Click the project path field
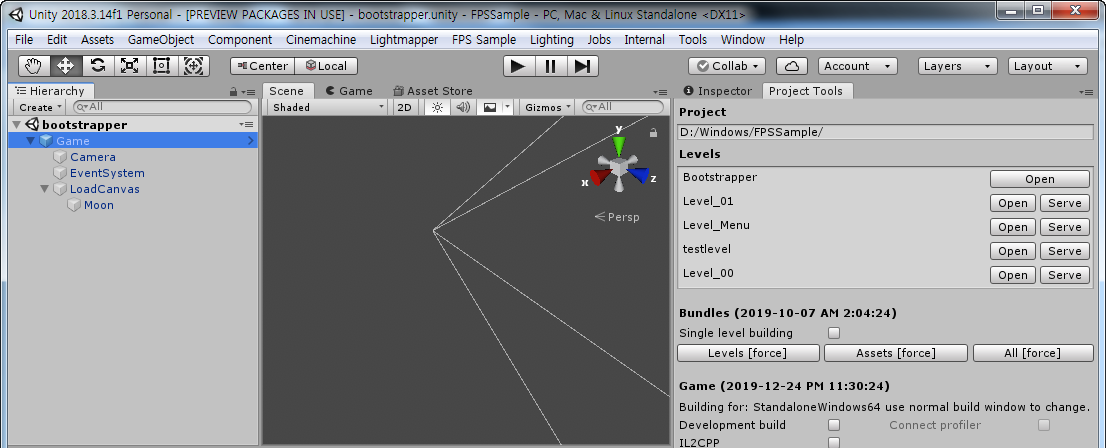 point(886,132)
